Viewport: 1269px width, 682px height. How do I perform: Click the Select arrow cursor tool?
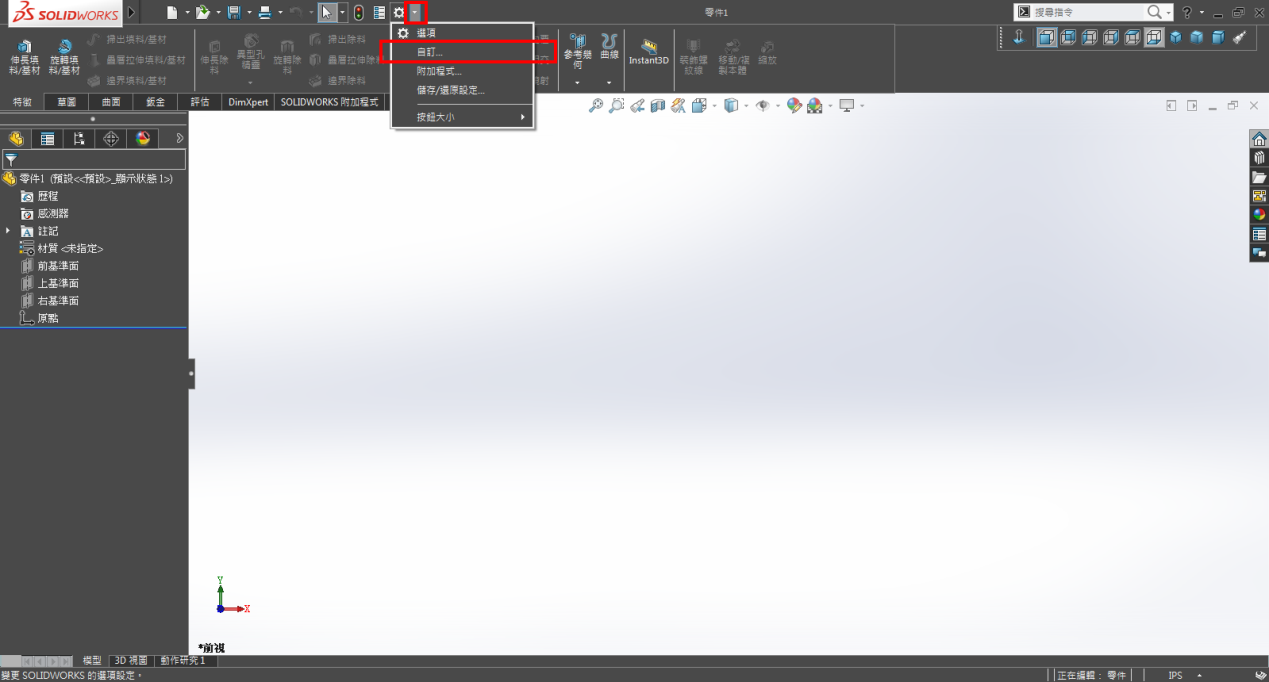pyautogui.click(x=327, y=12)
